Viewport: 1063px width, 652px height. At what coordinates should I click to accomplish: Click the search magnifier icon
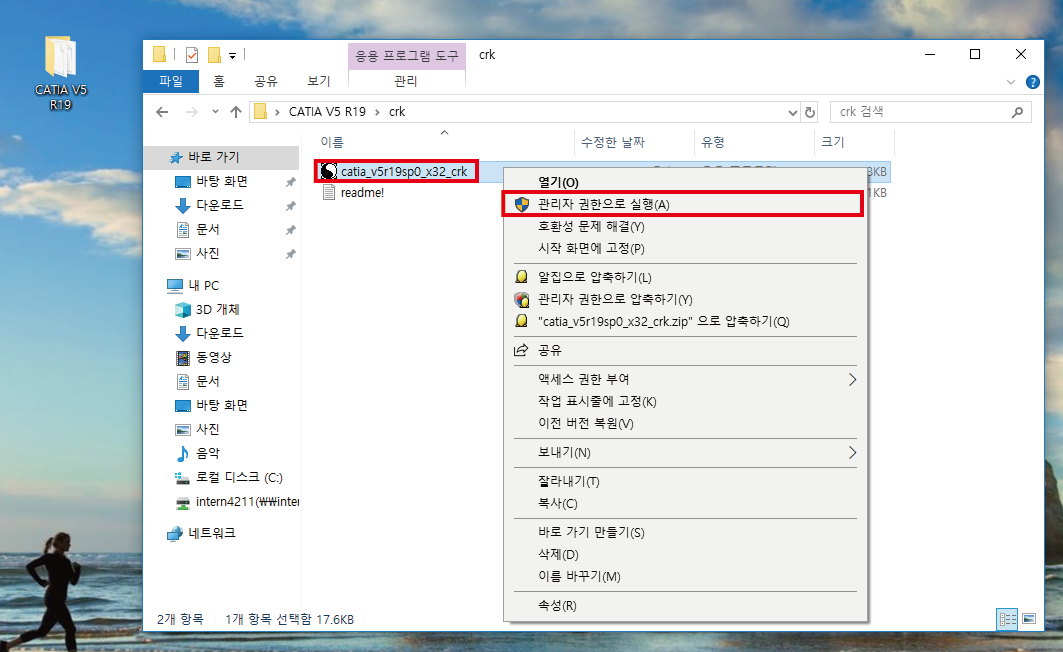(1017, 112)
